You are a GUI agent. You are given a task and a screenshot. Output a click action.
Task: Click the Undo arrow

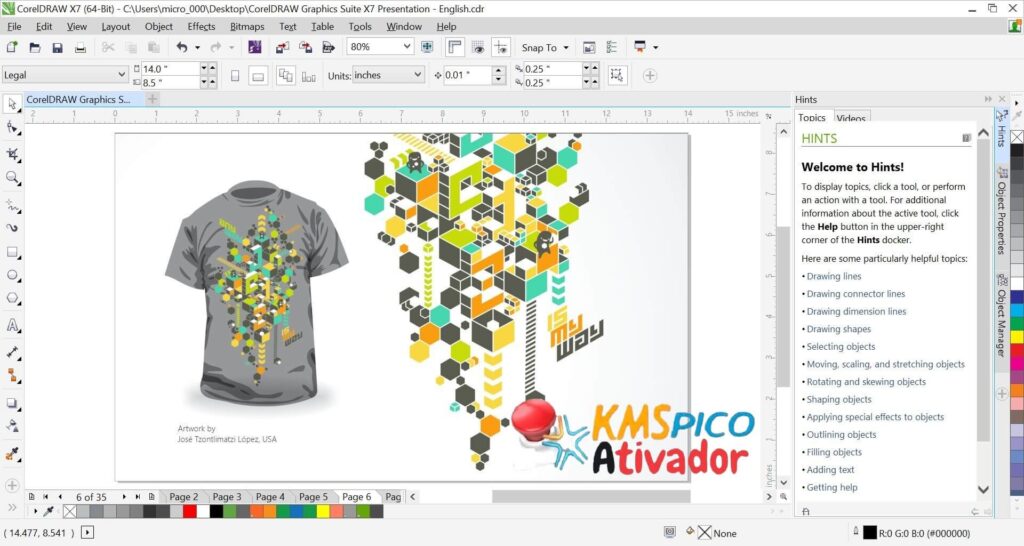coord(182,47)
